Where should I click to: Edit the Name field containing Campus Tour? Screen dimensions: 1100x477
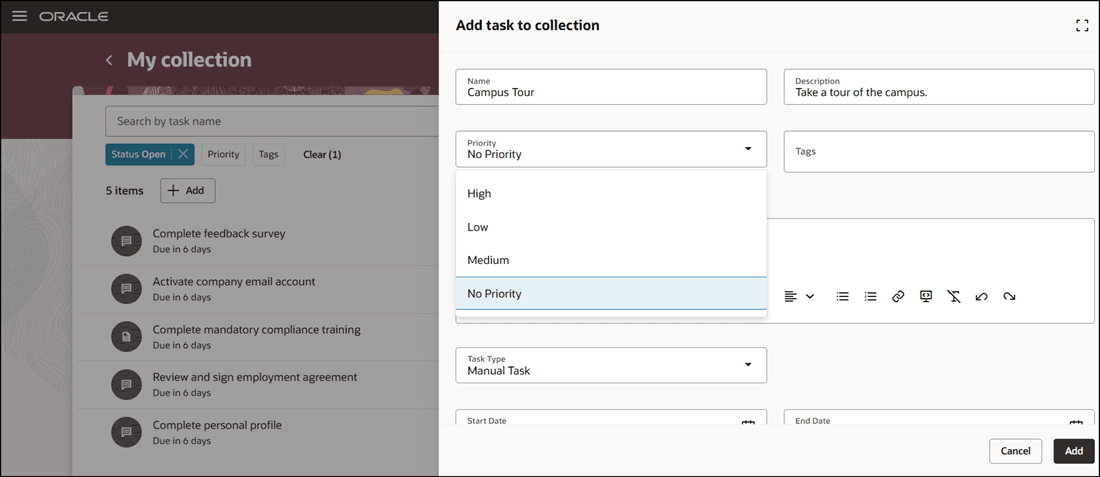click(611, 87)
